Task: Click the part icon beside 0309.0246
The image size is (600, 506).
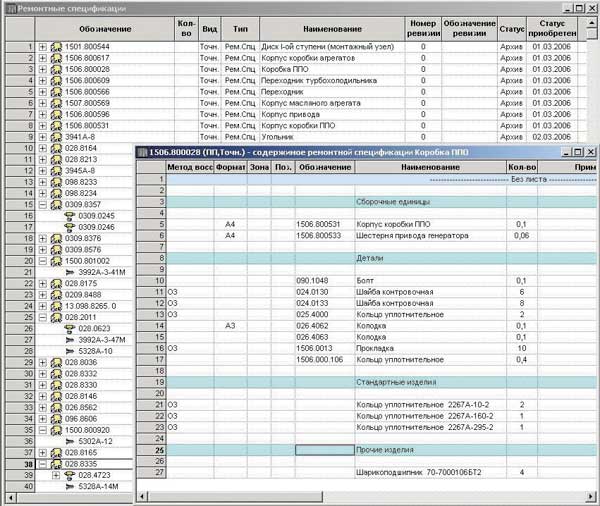Action: coord(69,227)
